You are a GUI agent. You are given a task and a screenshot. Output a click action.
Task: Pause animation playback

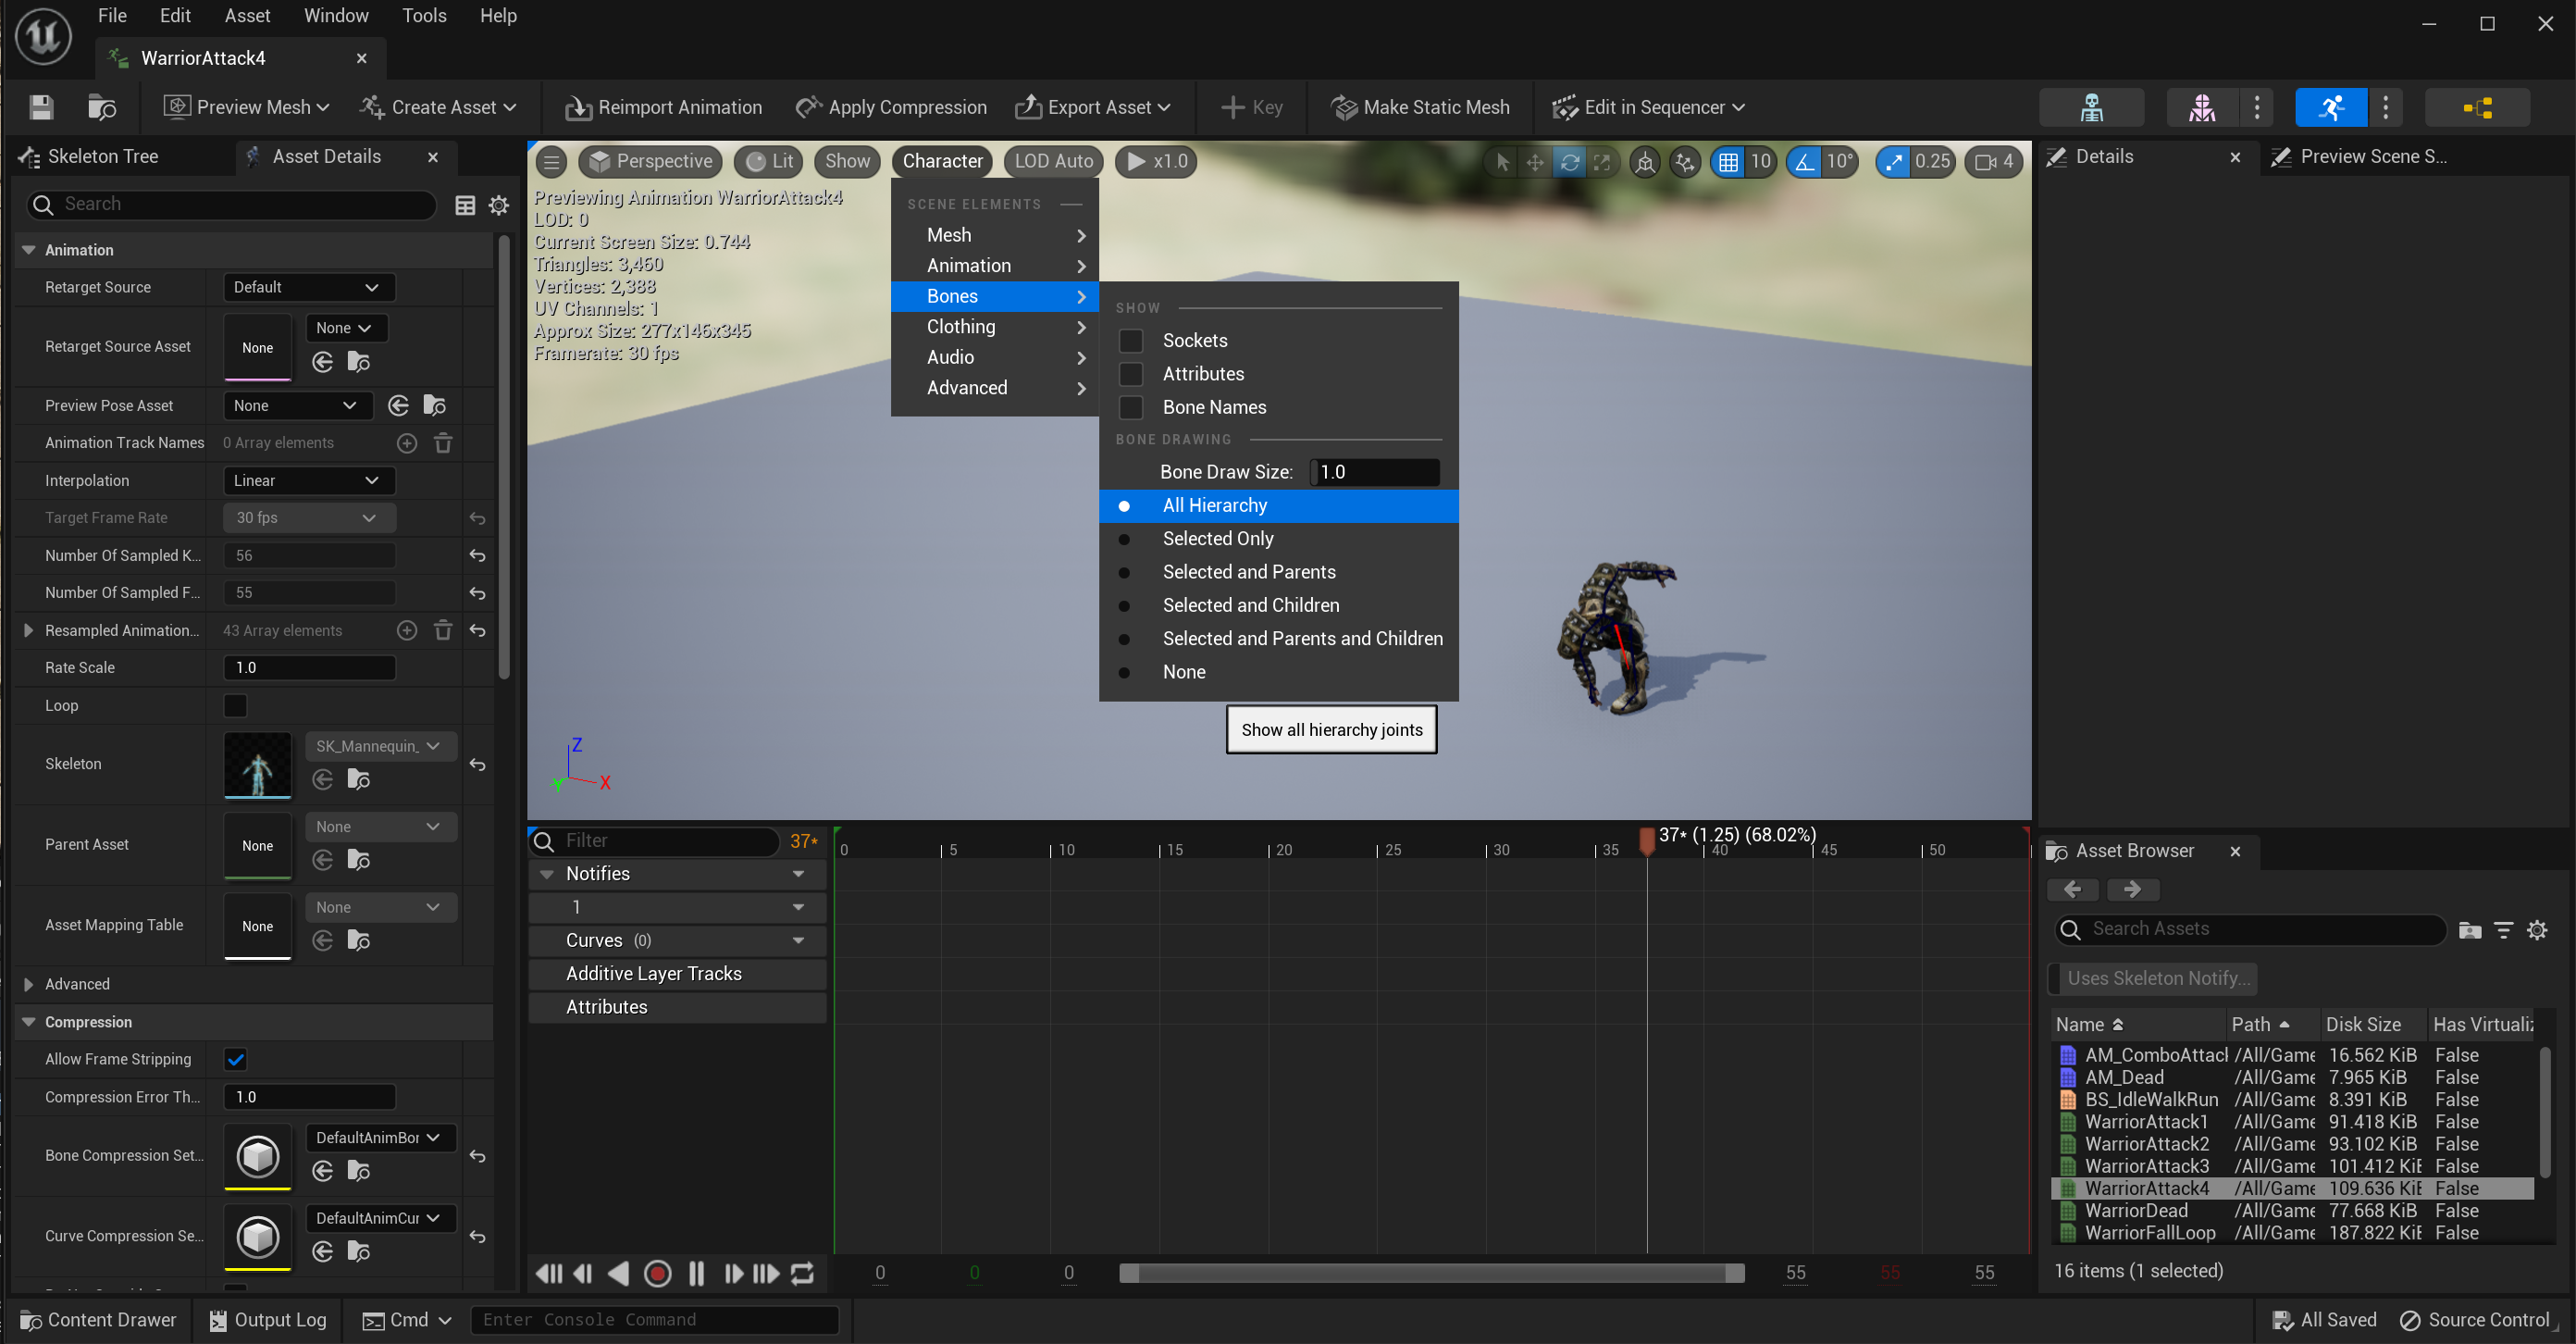pos(696,1273)
